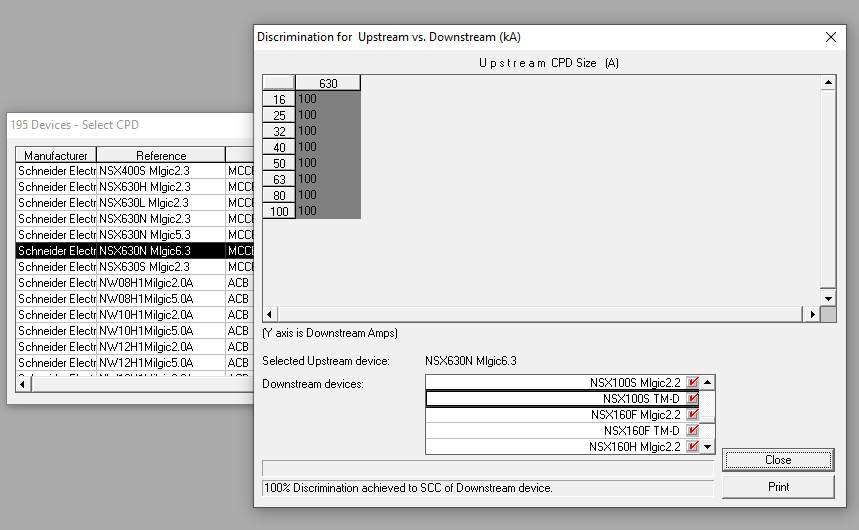
Task: Select the 630 upstream column header
Action: [x=328, y=83]
